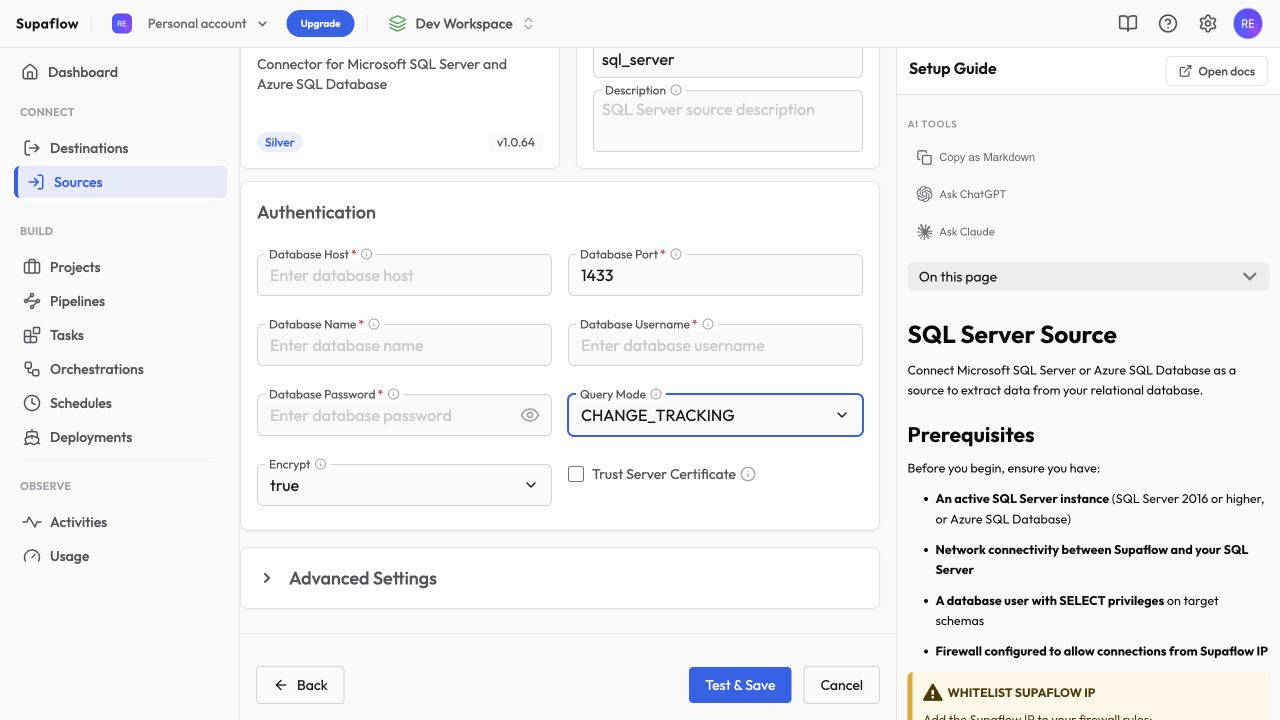1280x720 pixels.
Task: Click the Silver badge
Action: click(280, 142)
